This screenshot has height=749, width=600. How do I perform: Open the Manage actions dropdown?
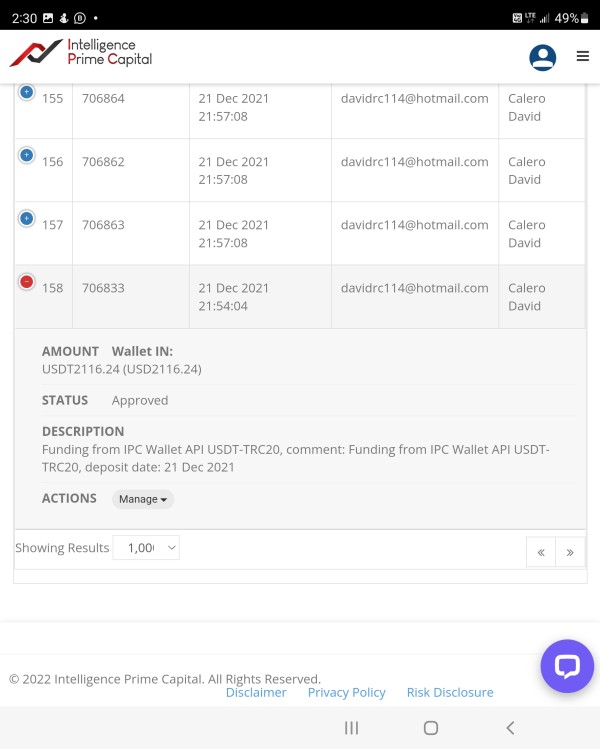click(x=143, y=499)
